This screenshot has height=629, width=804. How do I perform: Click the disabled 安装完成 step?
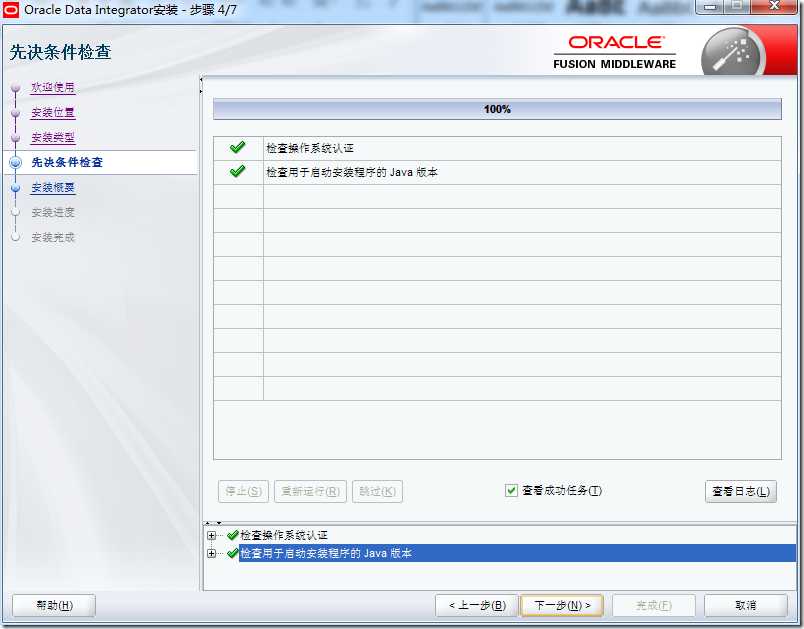coord(53,237)
